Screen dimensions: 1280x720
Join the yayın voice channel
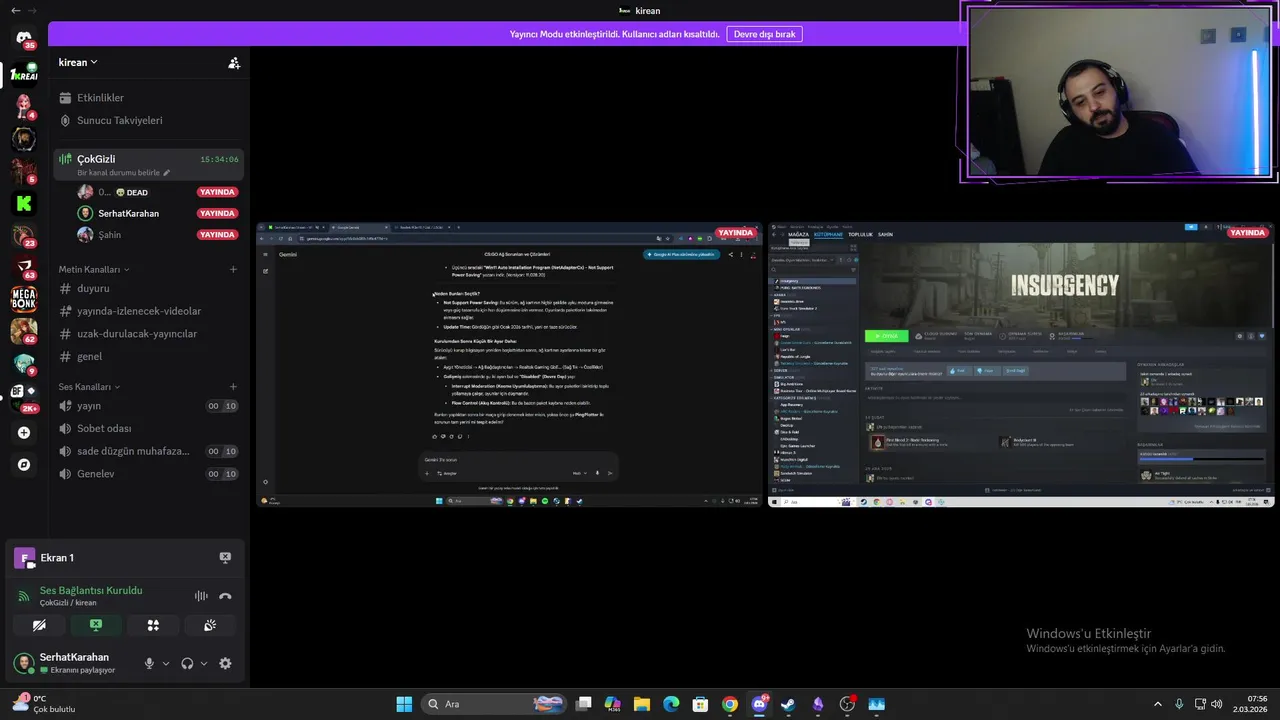[148, 406]
